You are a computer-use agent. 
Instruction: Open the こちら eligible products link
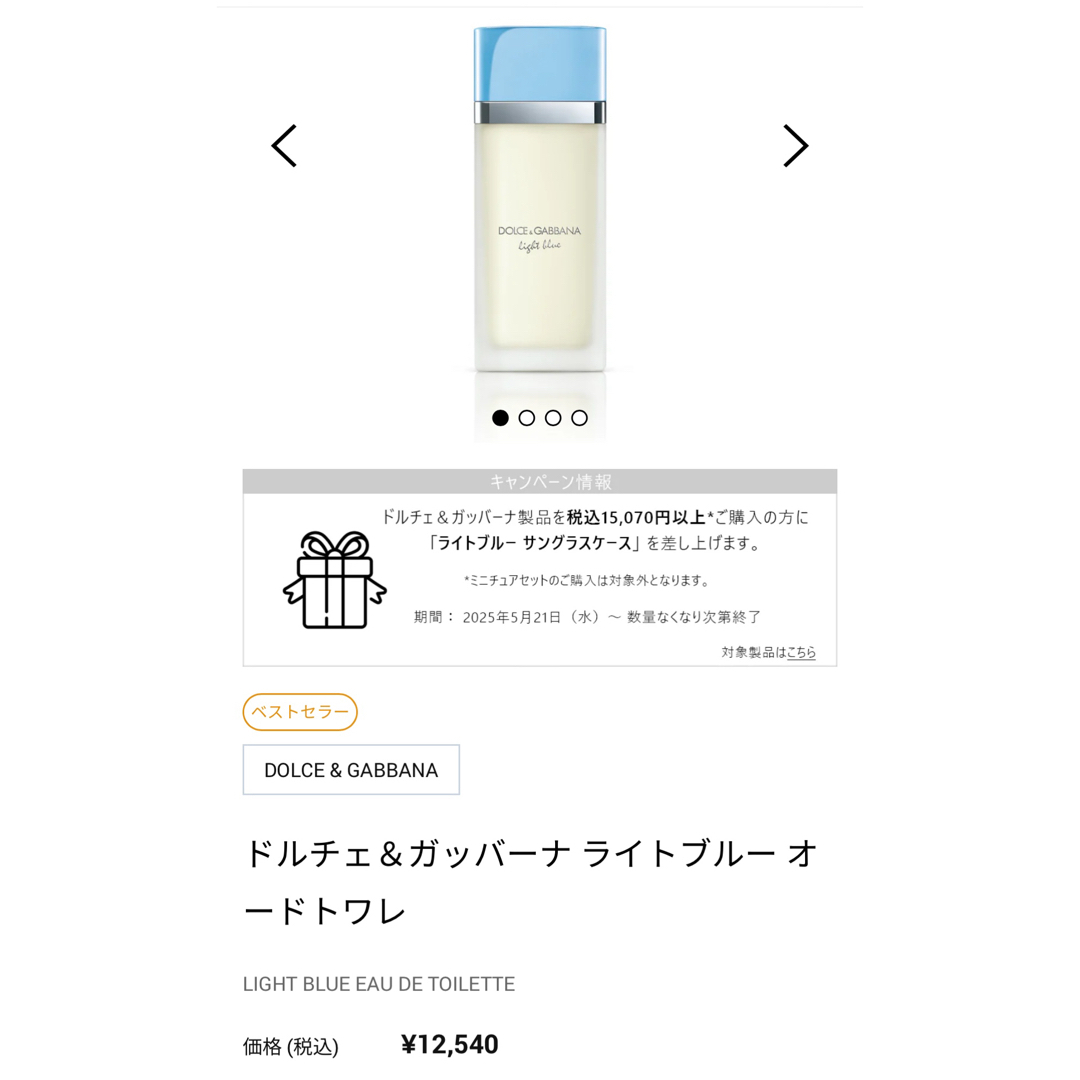coord(801,652)
